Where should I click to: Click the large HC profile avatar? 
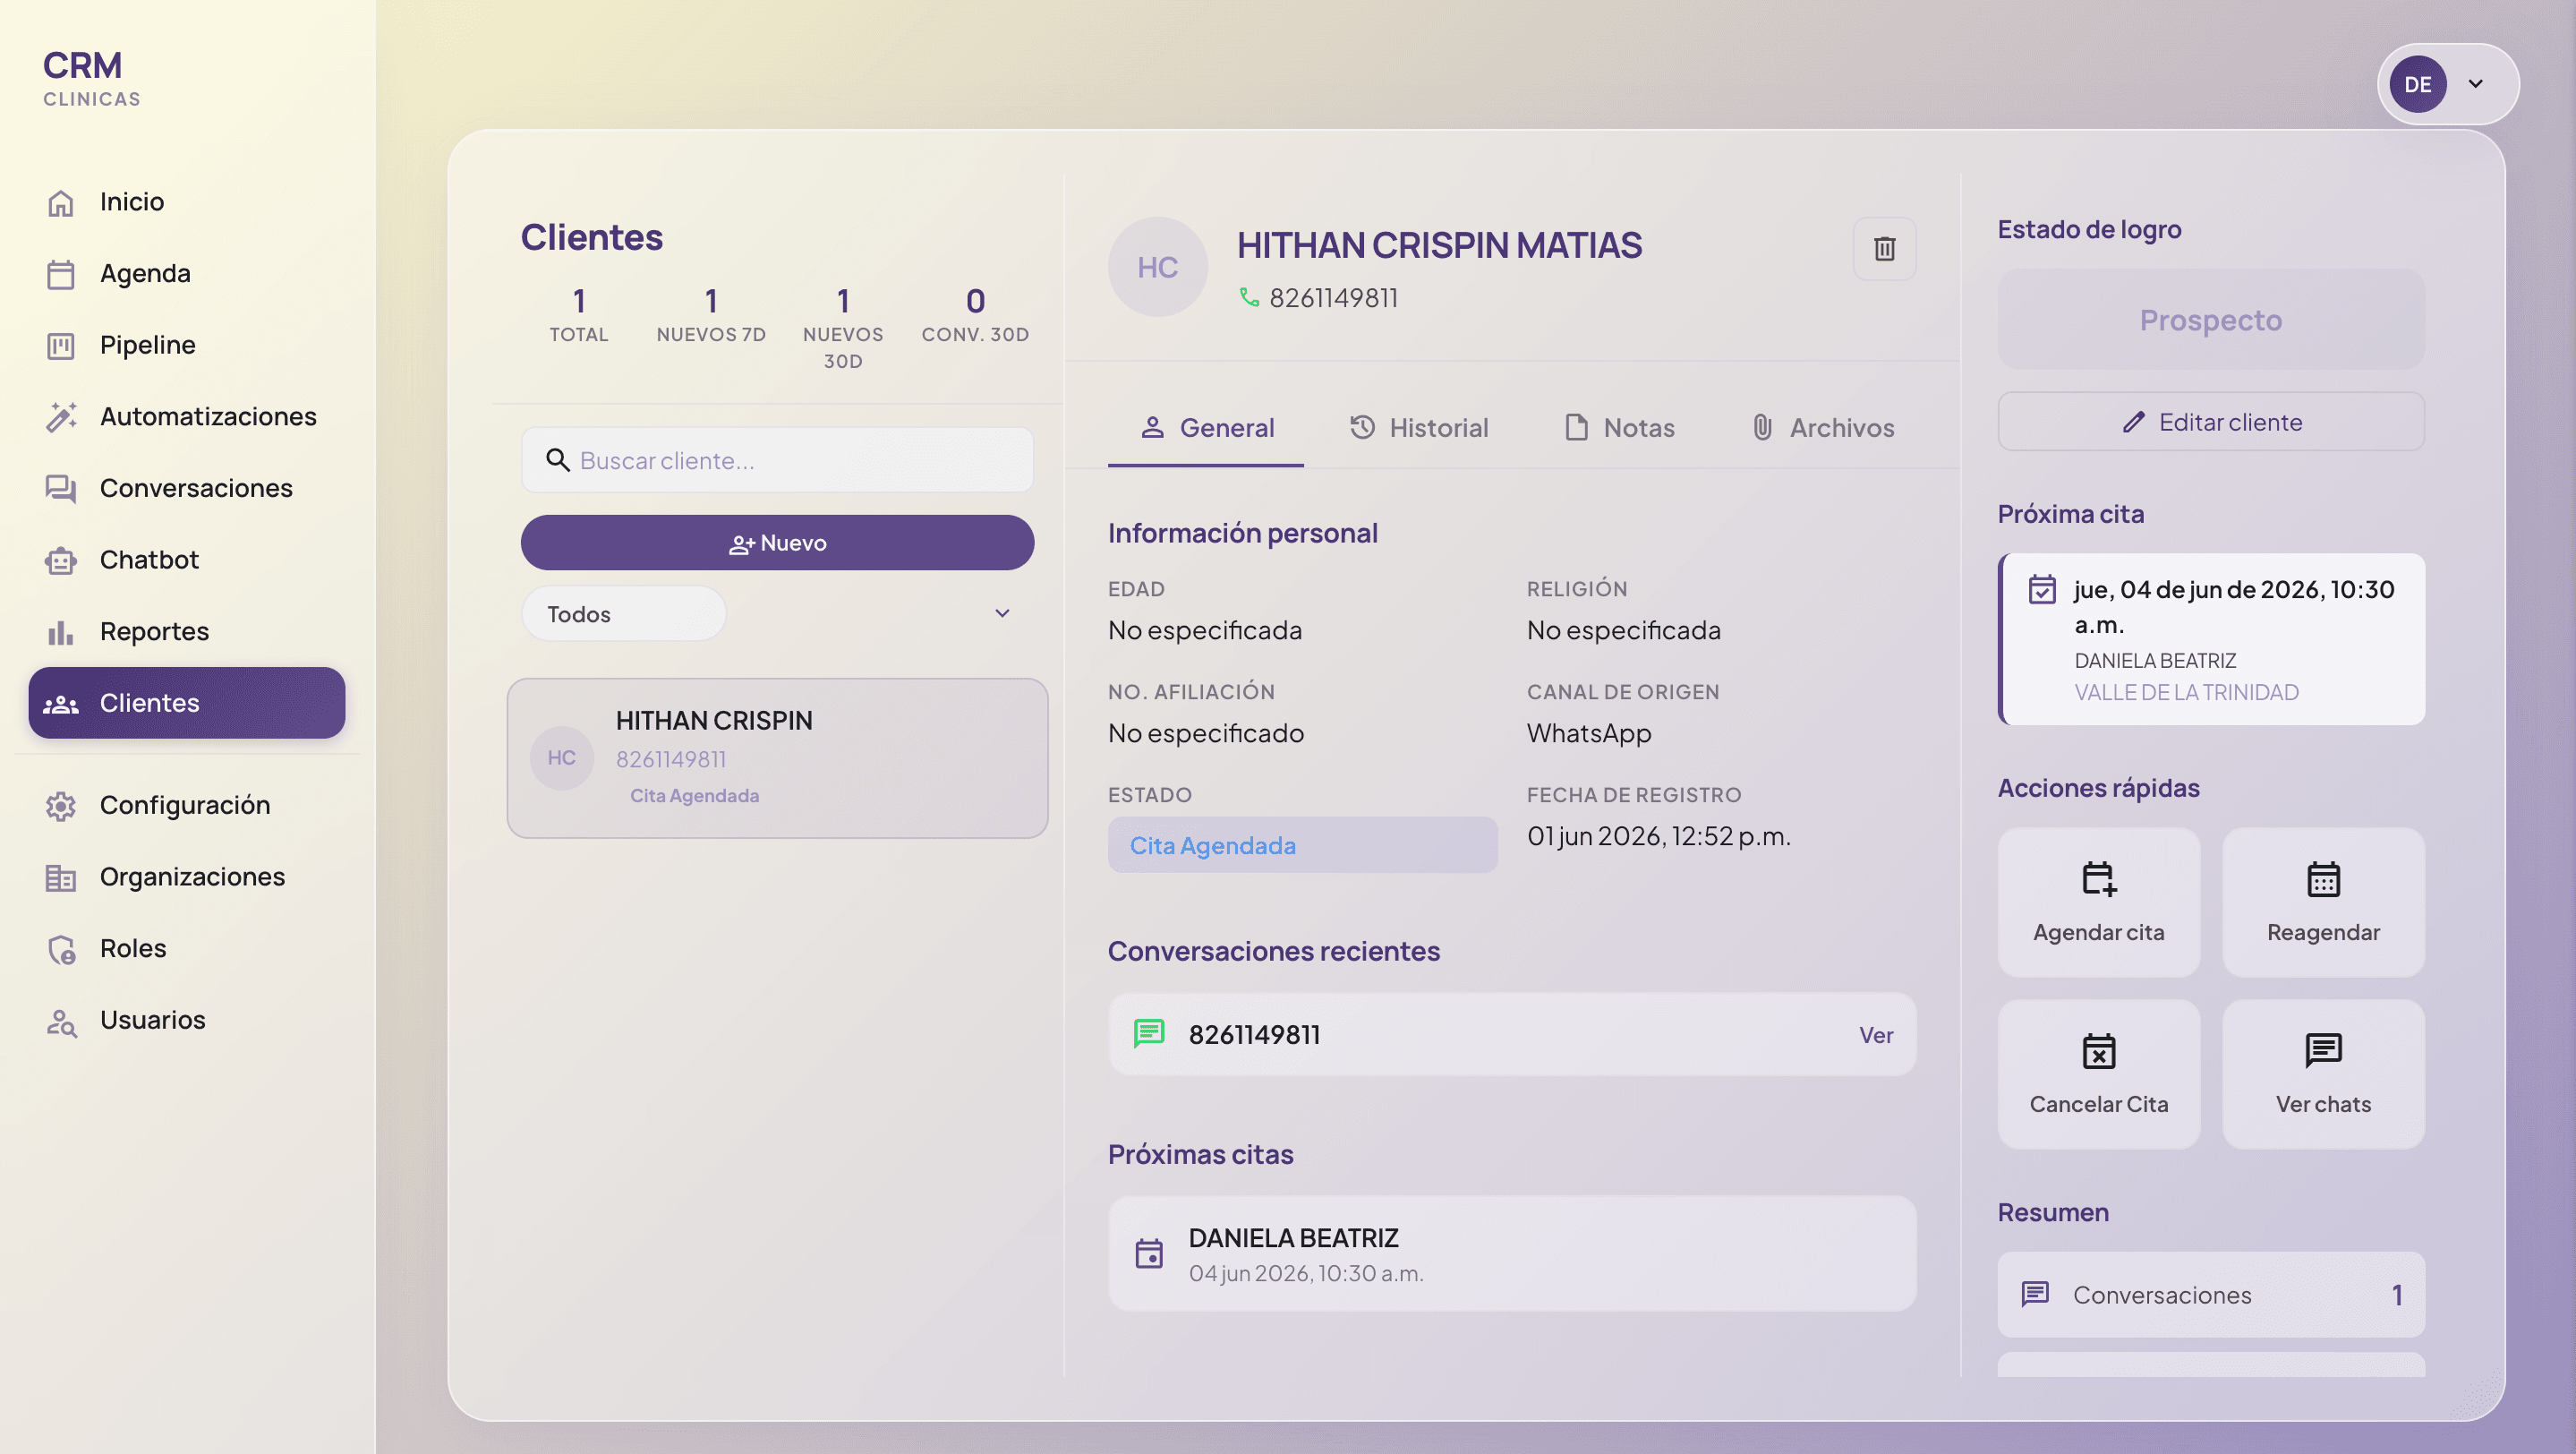(1157, 267)
